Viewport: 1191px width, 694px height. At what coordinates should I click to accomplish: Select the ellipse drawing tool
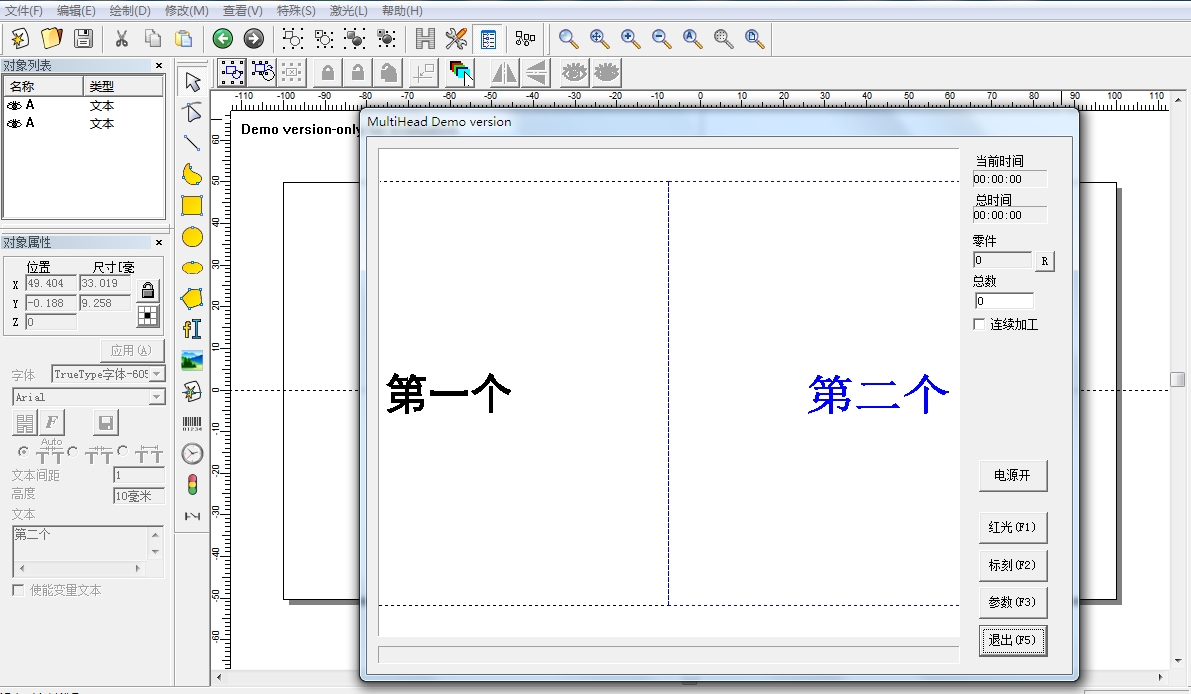click(x=192, y=267)
